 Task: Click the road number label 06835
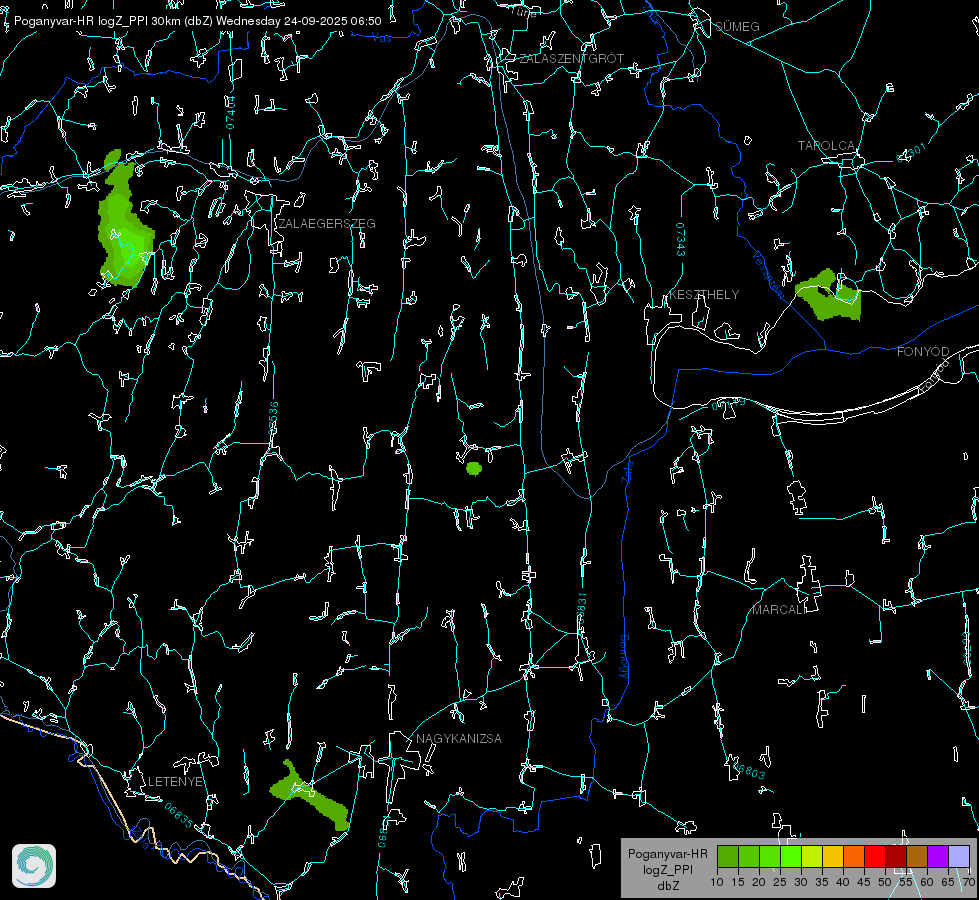pyautogui.click(x=179, y=816)
